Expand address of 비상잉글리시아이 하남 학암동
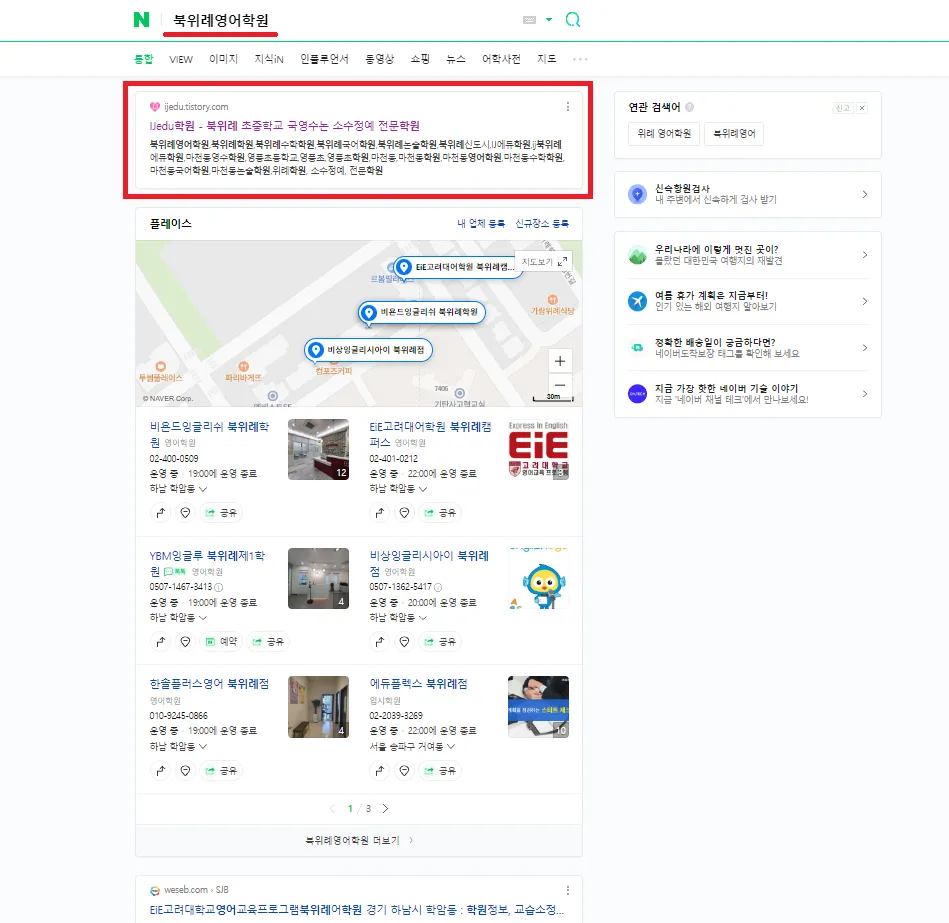This screenshot has width=949, height=923. tap(398, 617)
